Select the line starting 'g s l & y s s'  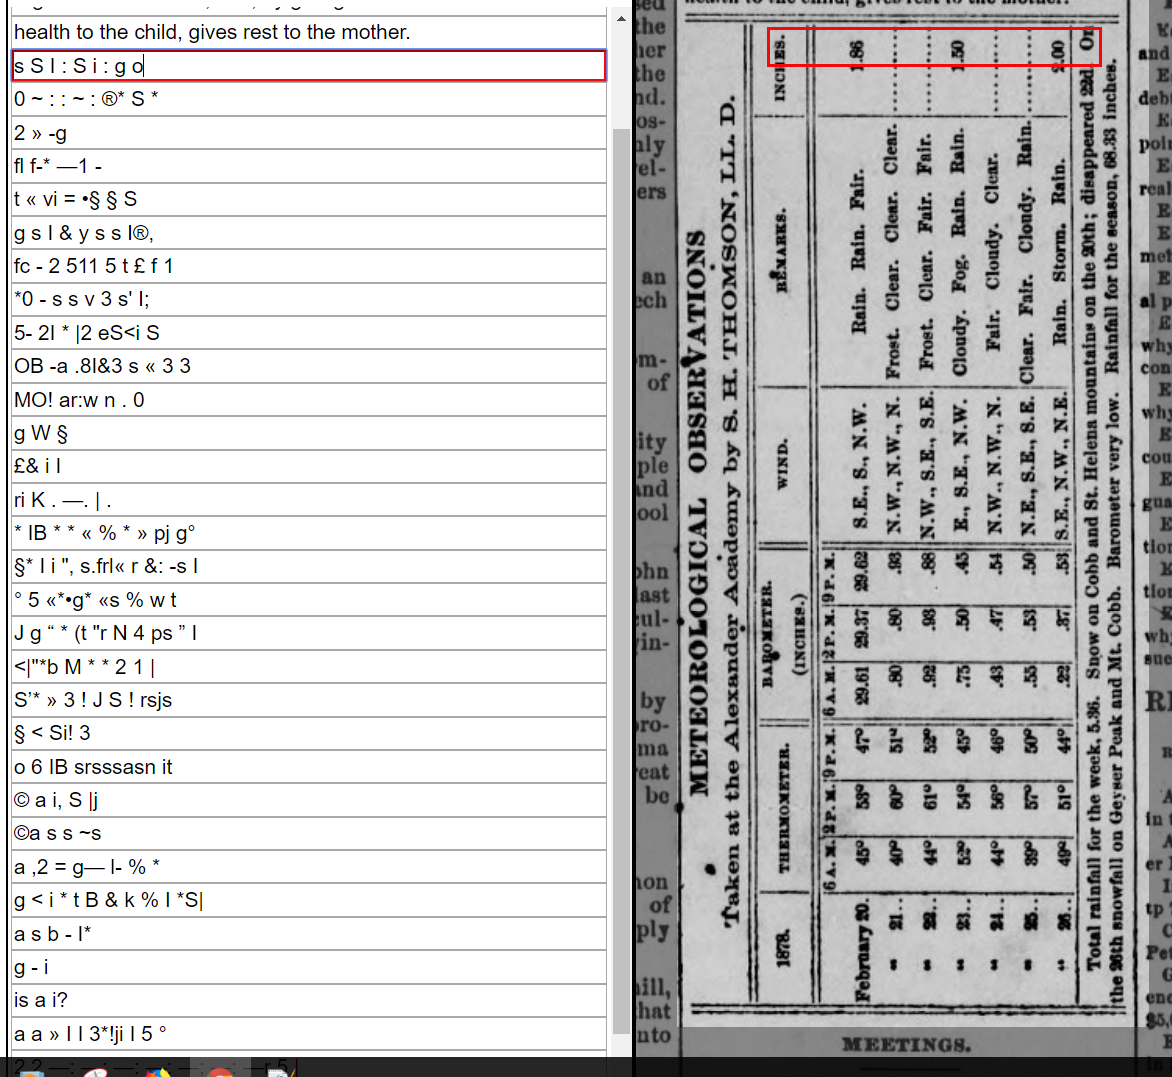point(309,233)
